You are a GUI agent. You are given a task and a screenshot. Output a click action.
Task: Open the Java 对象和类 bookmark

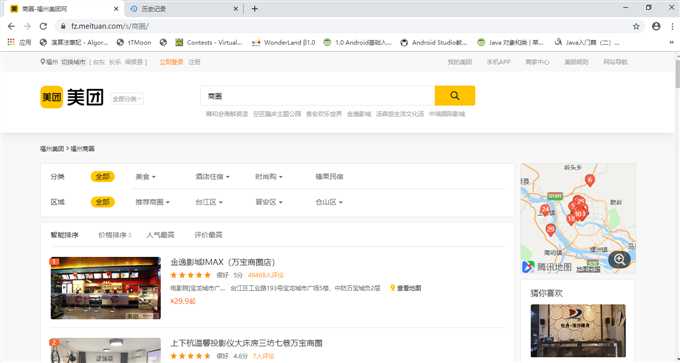[510, 43]
